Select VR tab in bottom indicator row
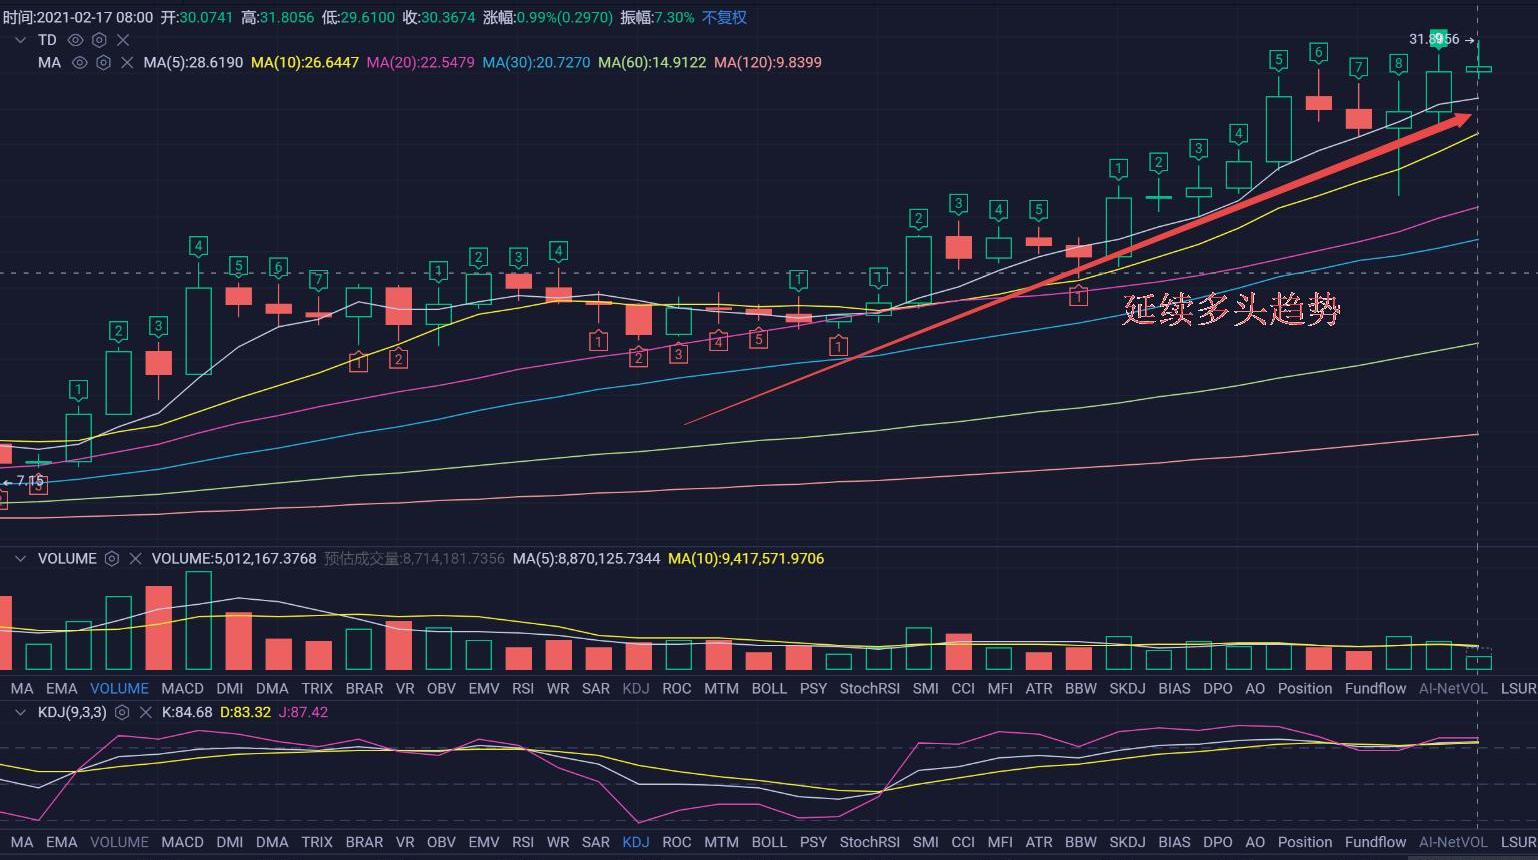The height and width of the screenshot is (860, 1538). click(405, 842)
